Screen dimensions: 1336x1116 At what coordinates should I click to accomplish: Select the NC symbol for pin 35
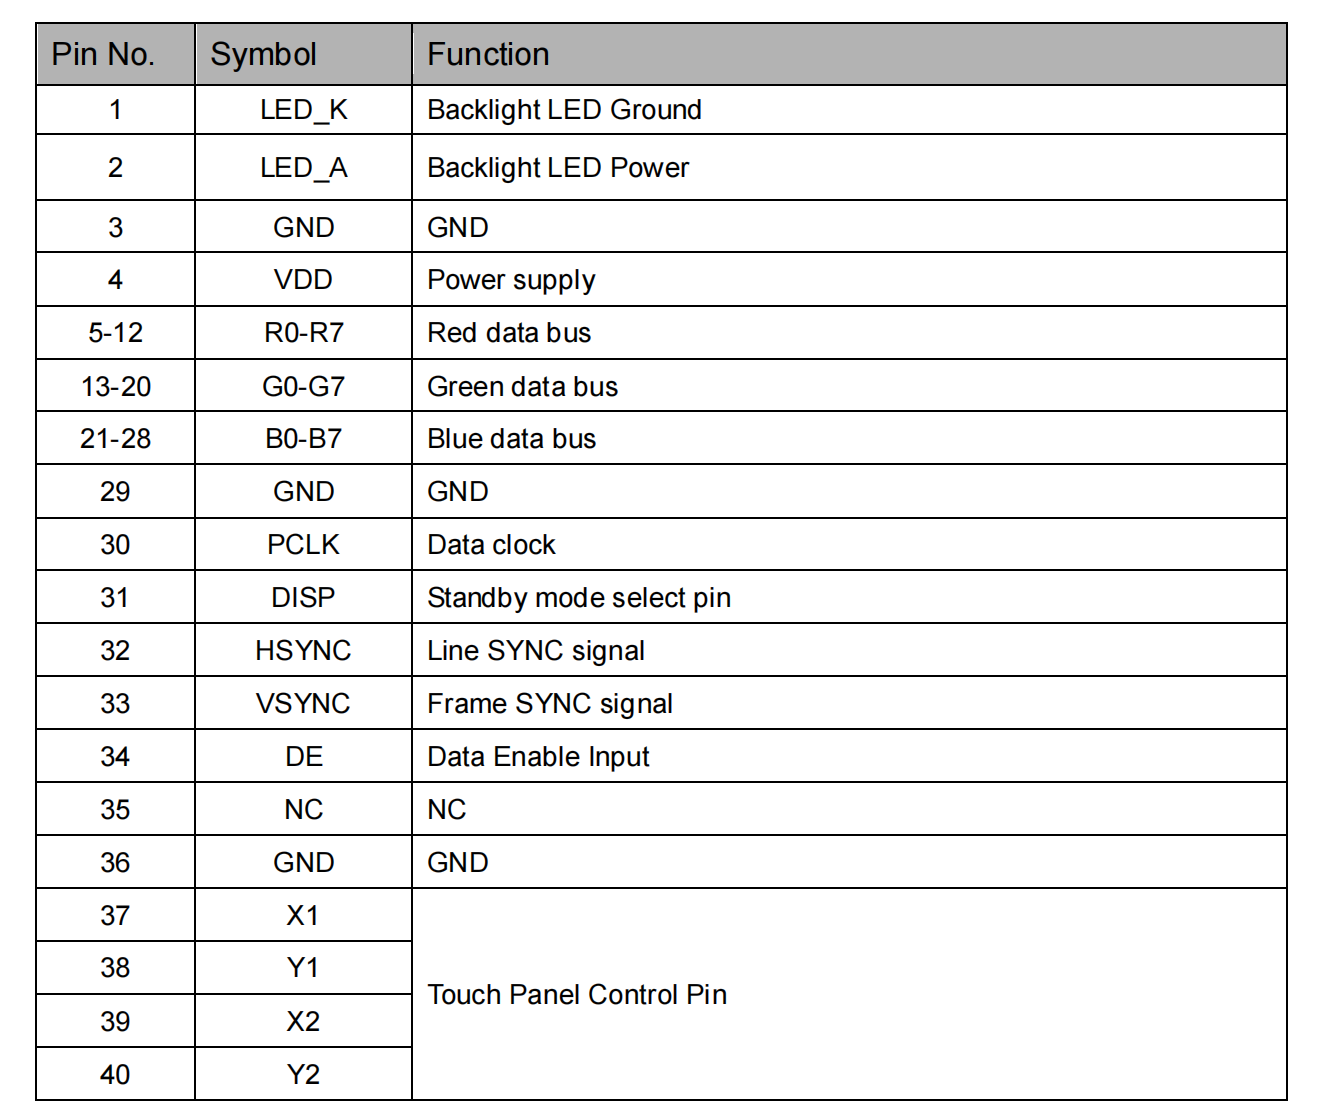(x=303, y=810)
